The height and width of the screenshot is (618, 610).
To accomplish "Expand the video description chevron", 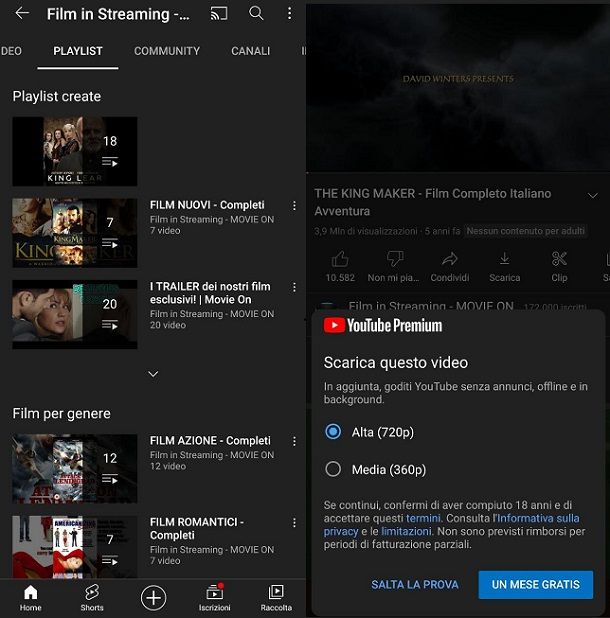I will click(593, 195).
